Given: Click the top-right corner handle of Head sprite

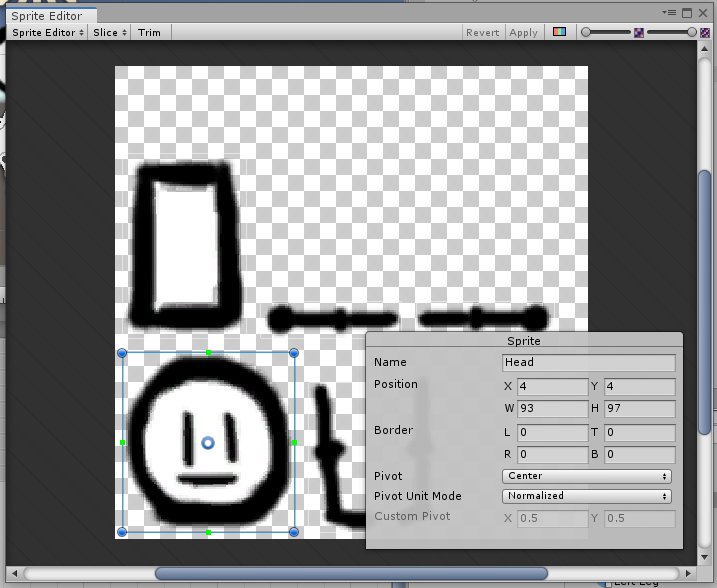Looking at the screenshot, I should (x=294, y=353).
